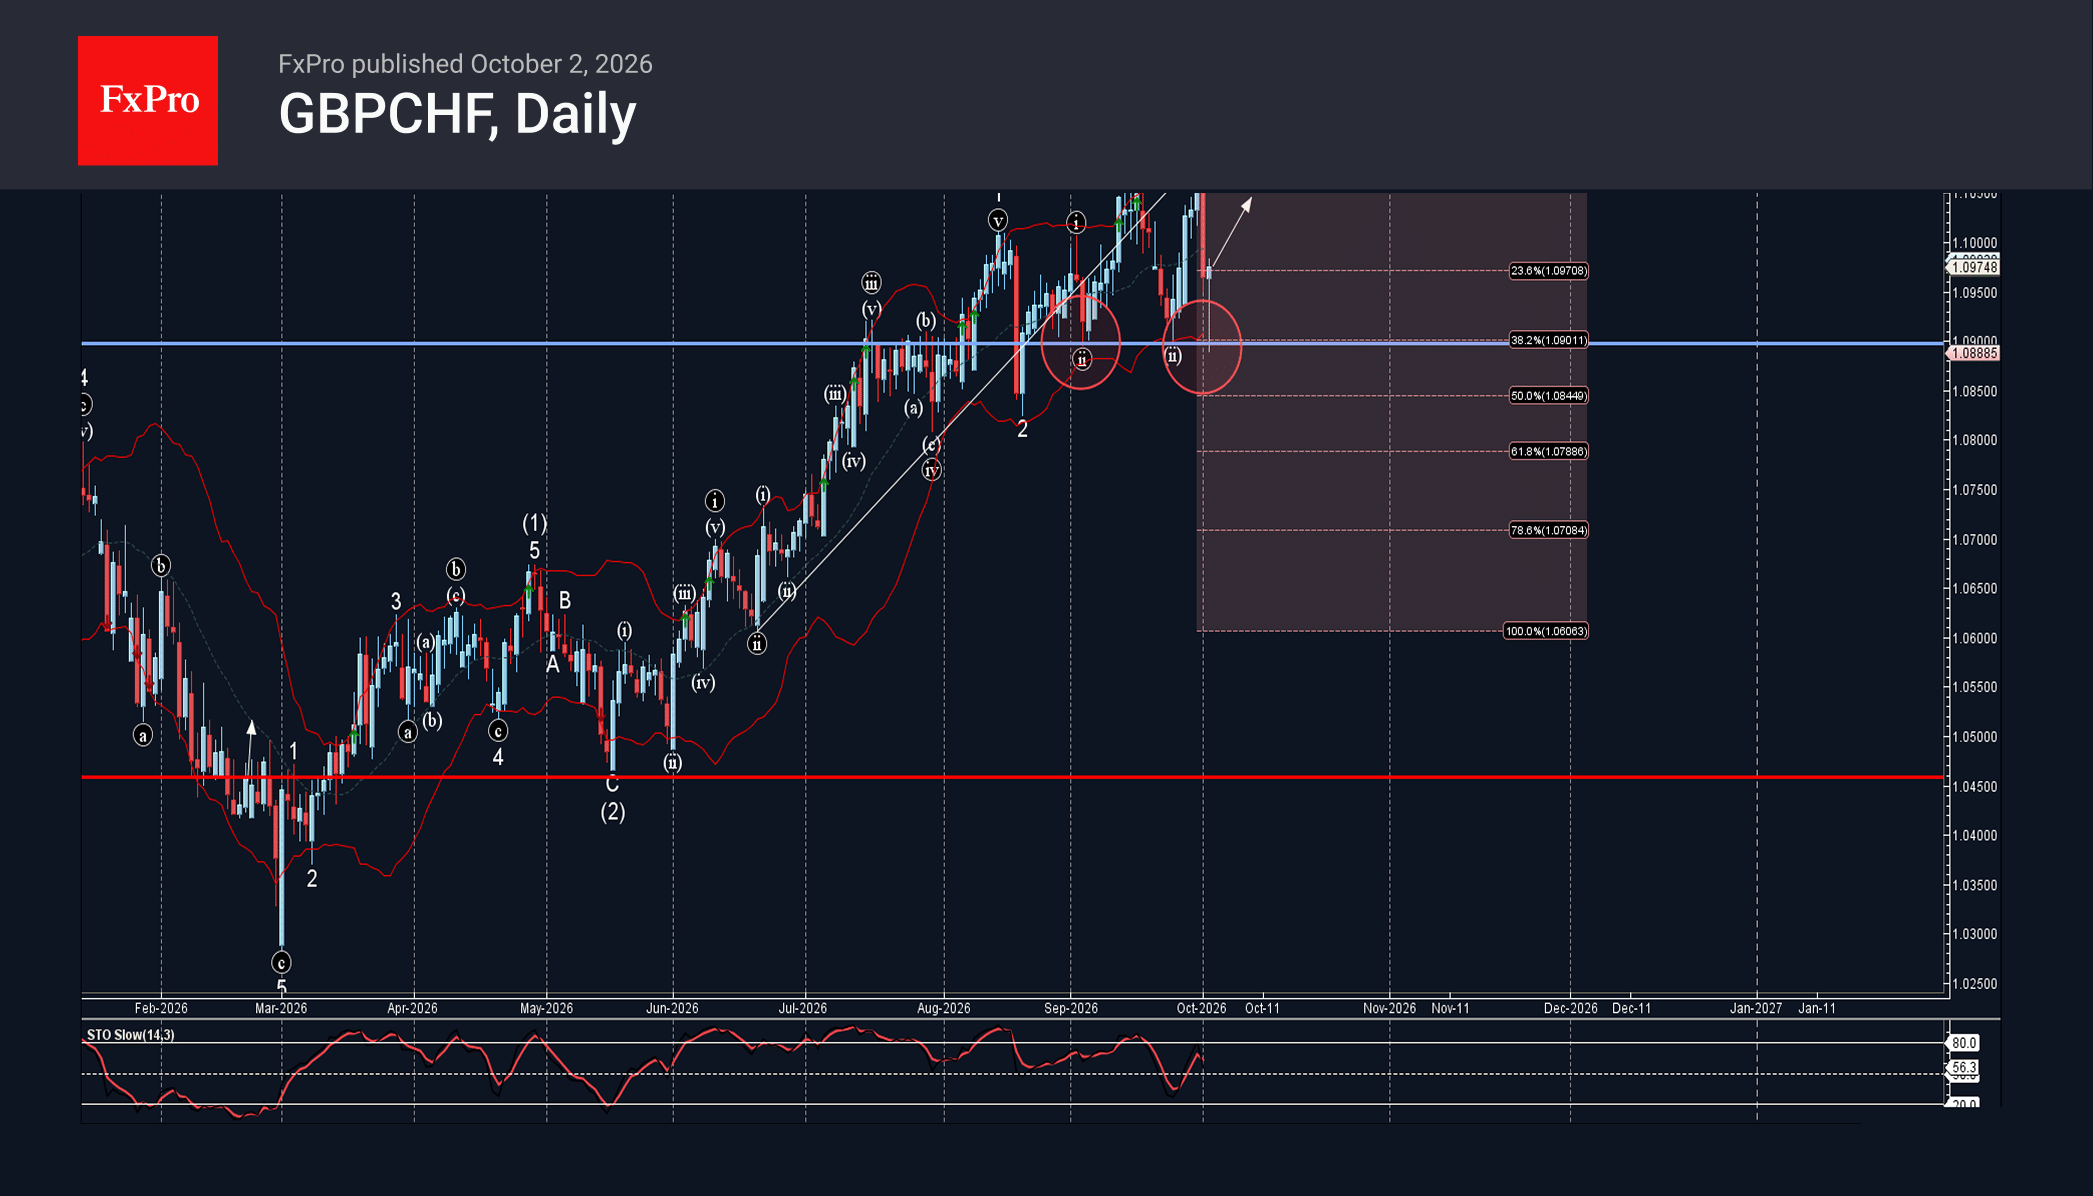Select the (1) Elliott wave label
The width and height of the screenshot is (2093, 1196).
click(535, 523)
